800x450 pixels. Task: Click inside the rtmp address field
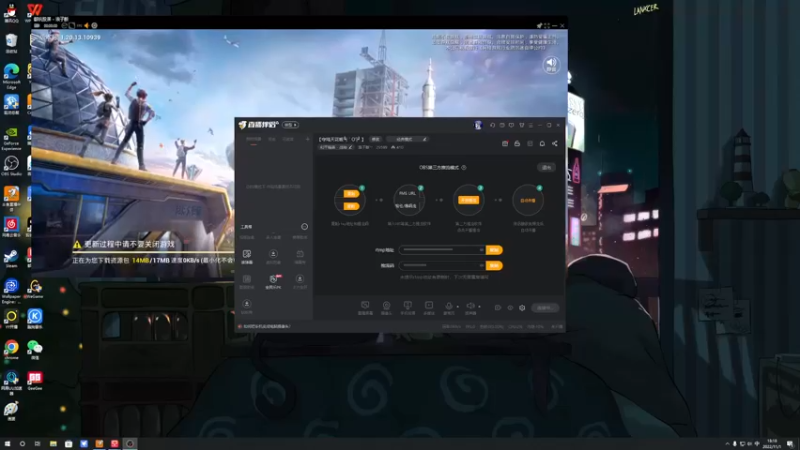442,250
